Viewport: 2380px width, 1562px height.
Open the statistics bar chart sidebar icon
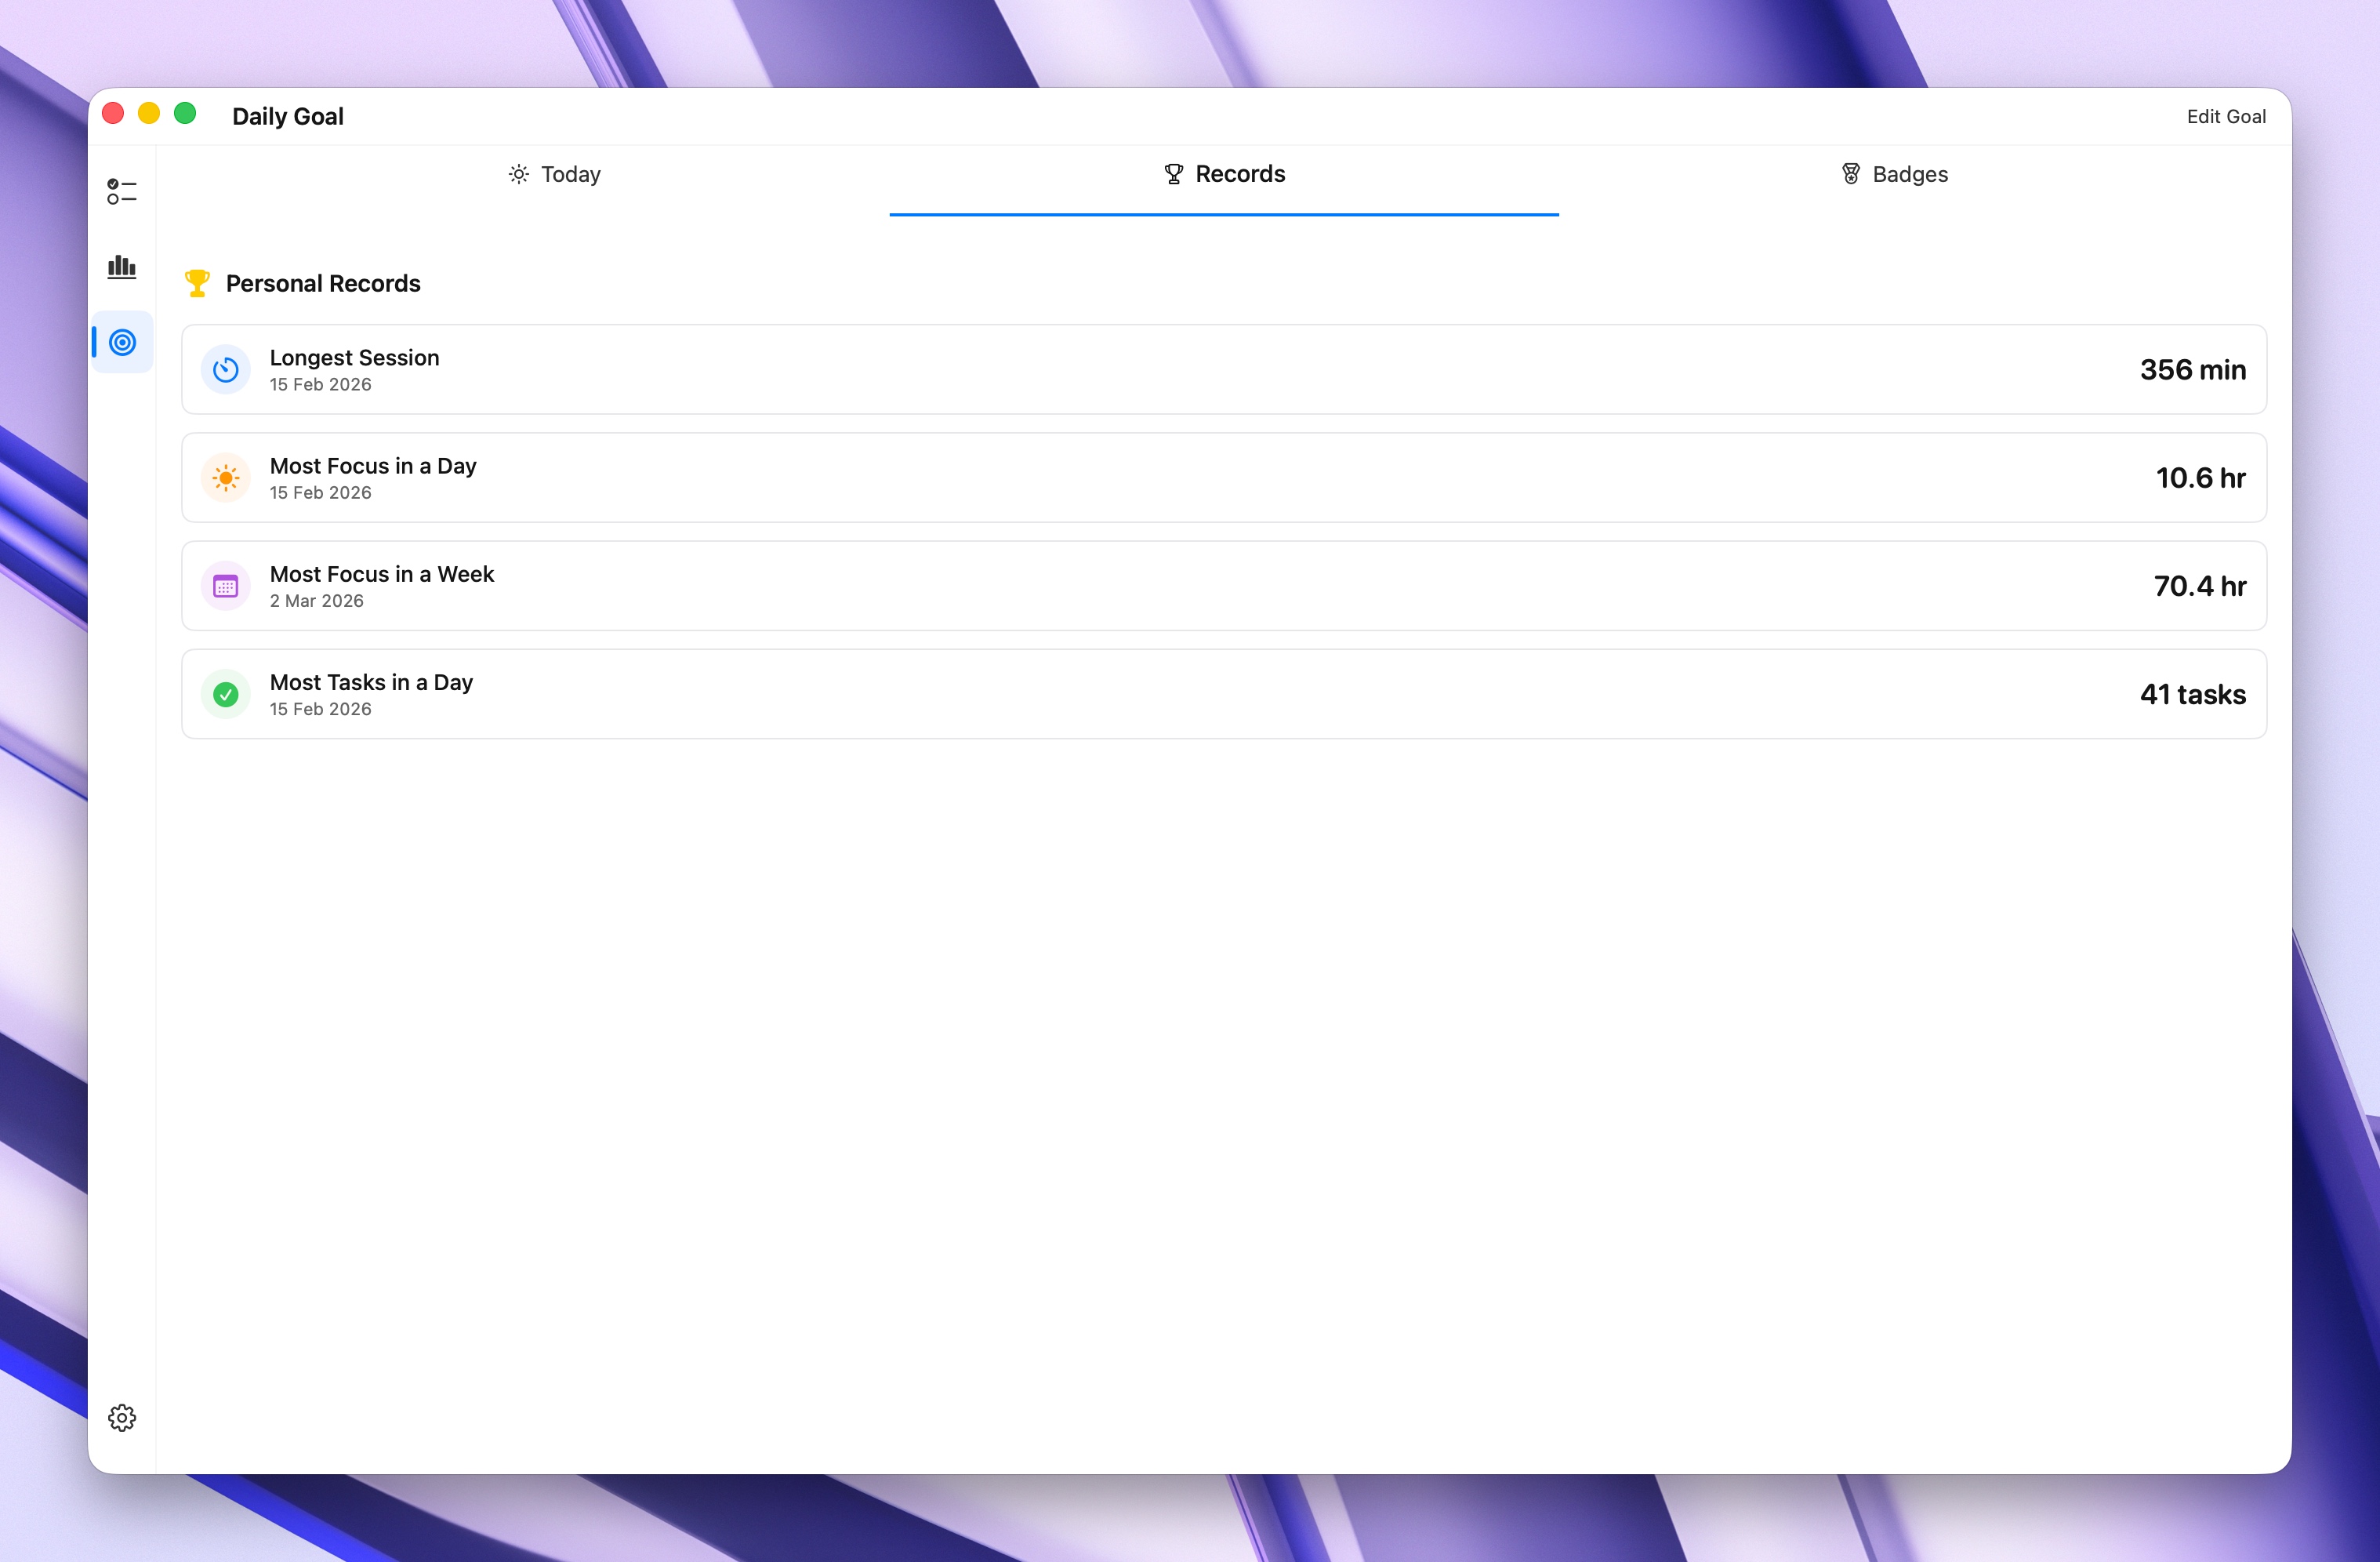(x=122, y=266)
